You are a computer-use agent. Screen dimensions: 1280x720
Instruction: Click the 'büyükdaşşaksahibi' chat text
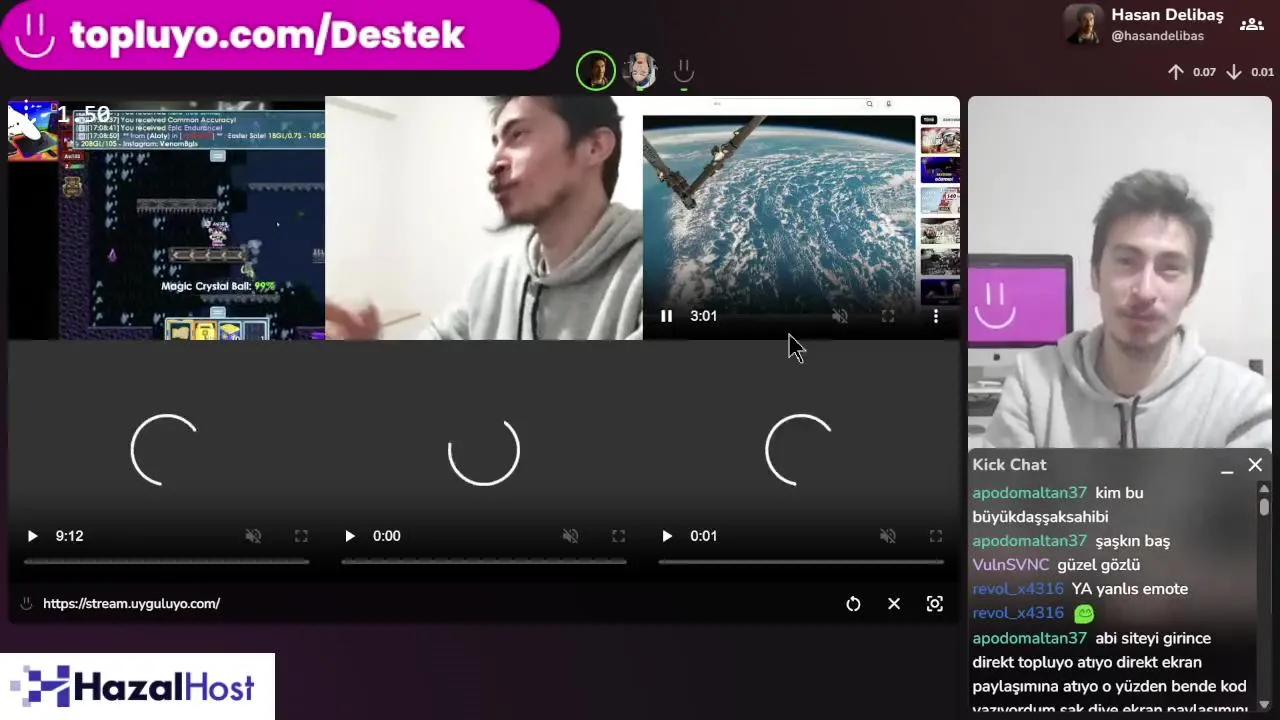coord(1040,517)
